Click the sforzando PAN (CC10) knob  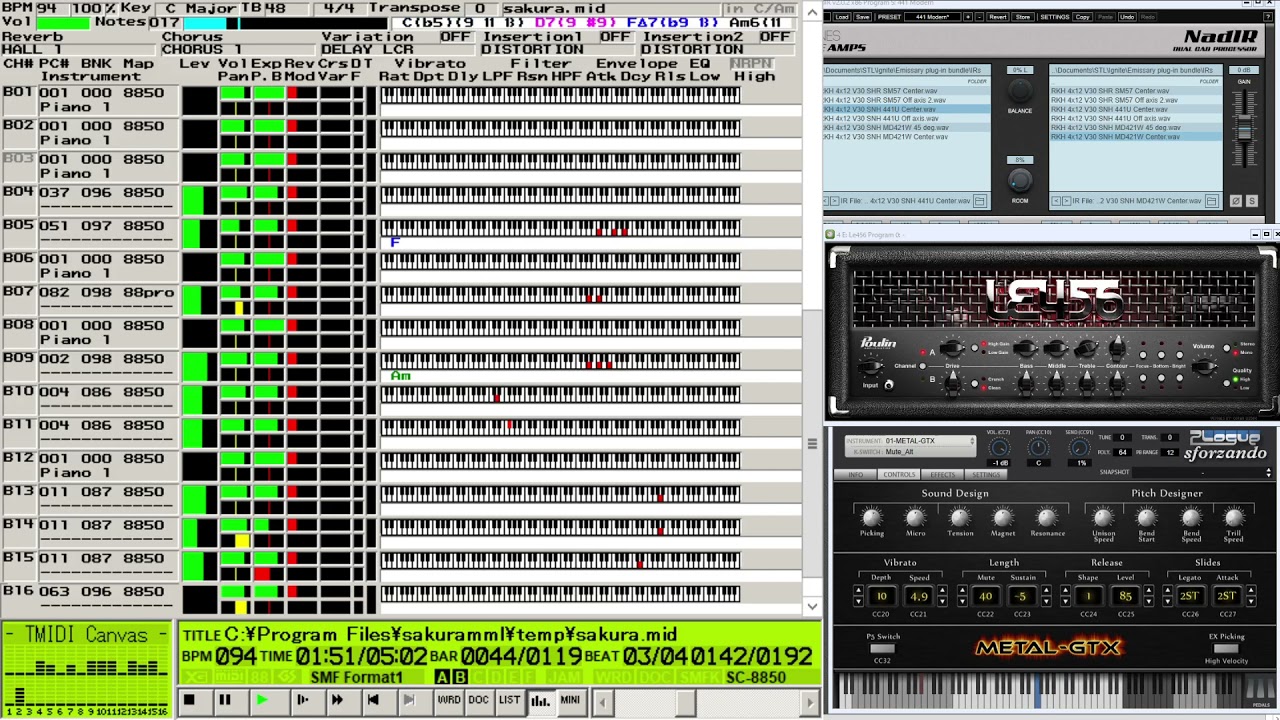[1039, 447]
